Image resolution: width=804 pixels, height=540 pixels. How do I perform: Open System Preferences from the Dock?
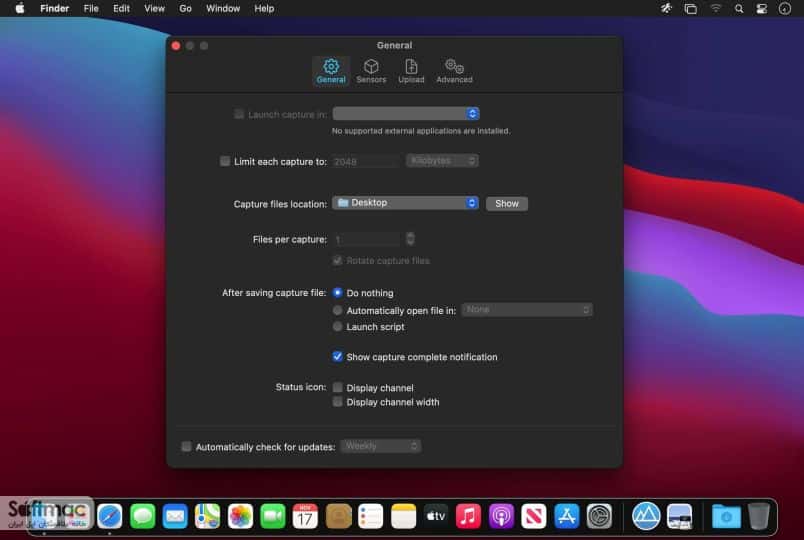(x=599, y=516)
